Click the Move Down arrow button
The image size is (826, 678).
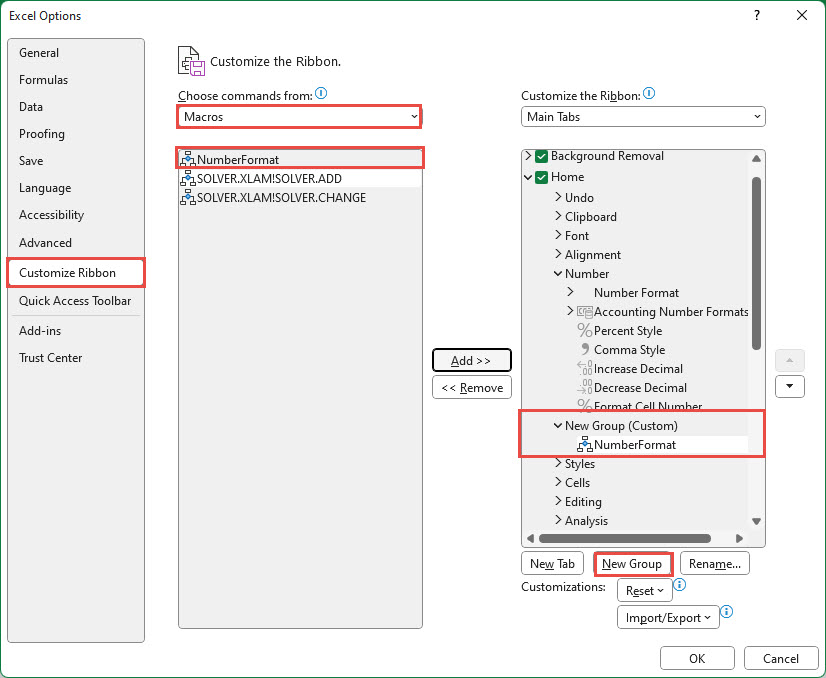point(790,387)
